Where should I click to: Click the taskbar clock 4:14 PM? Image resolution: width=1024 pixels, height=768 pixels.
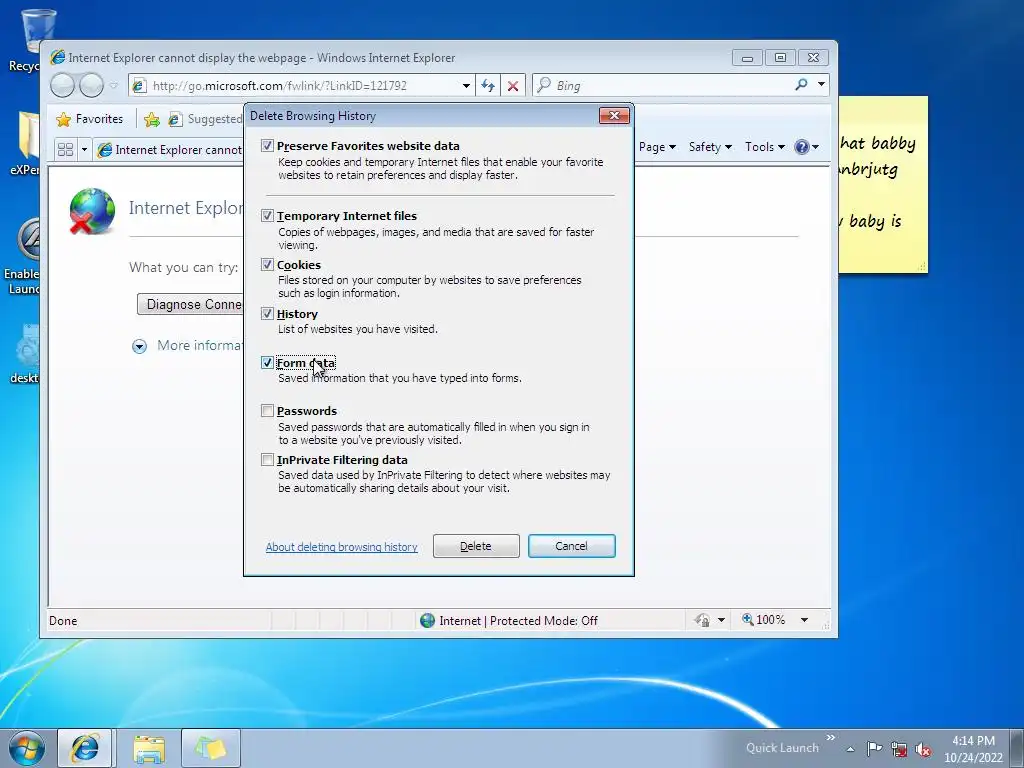[973, 748]
